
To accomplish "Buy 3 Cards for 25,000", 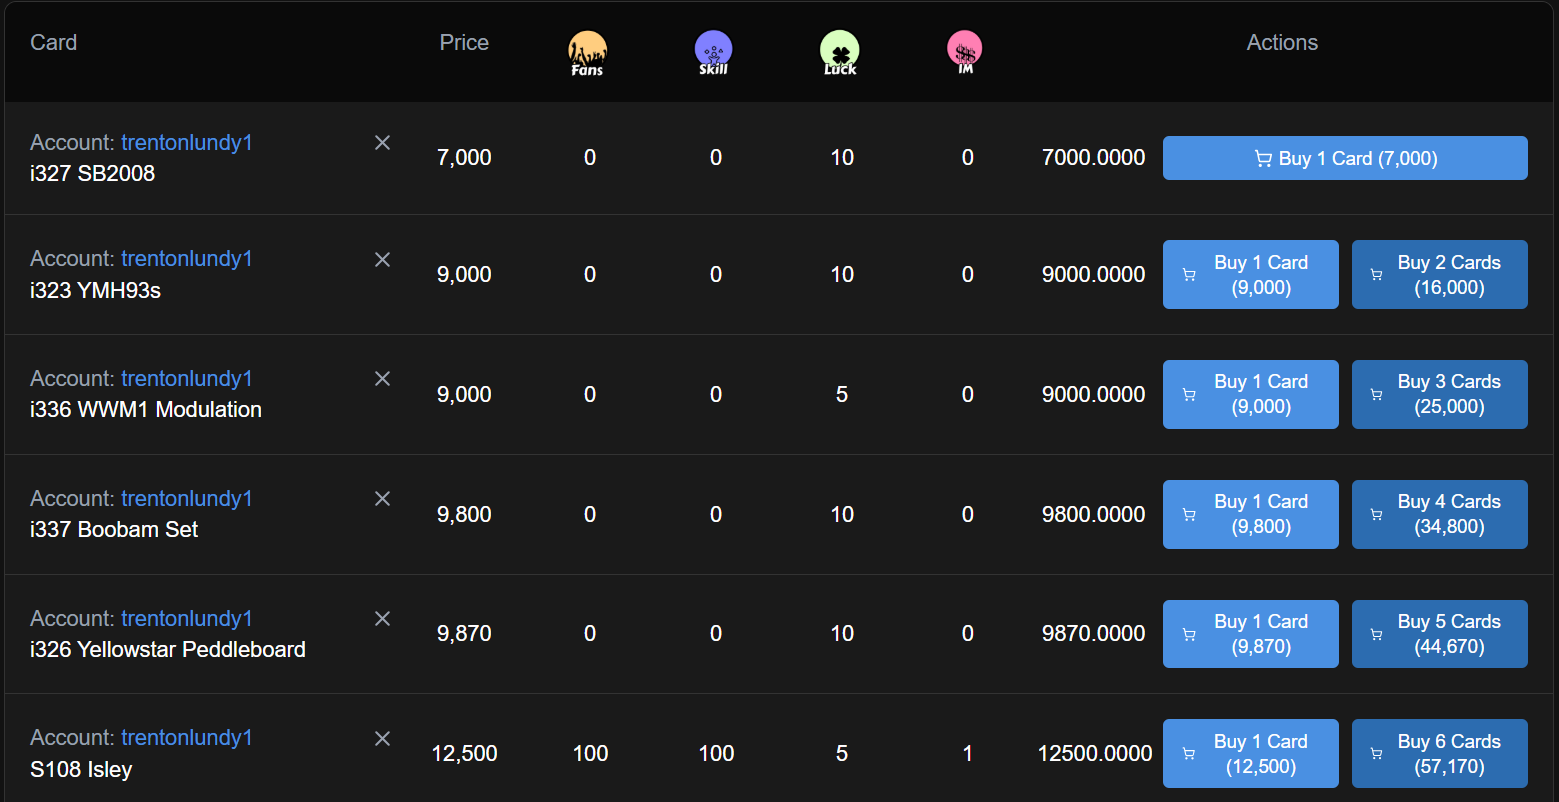I will pos(1439,394).
